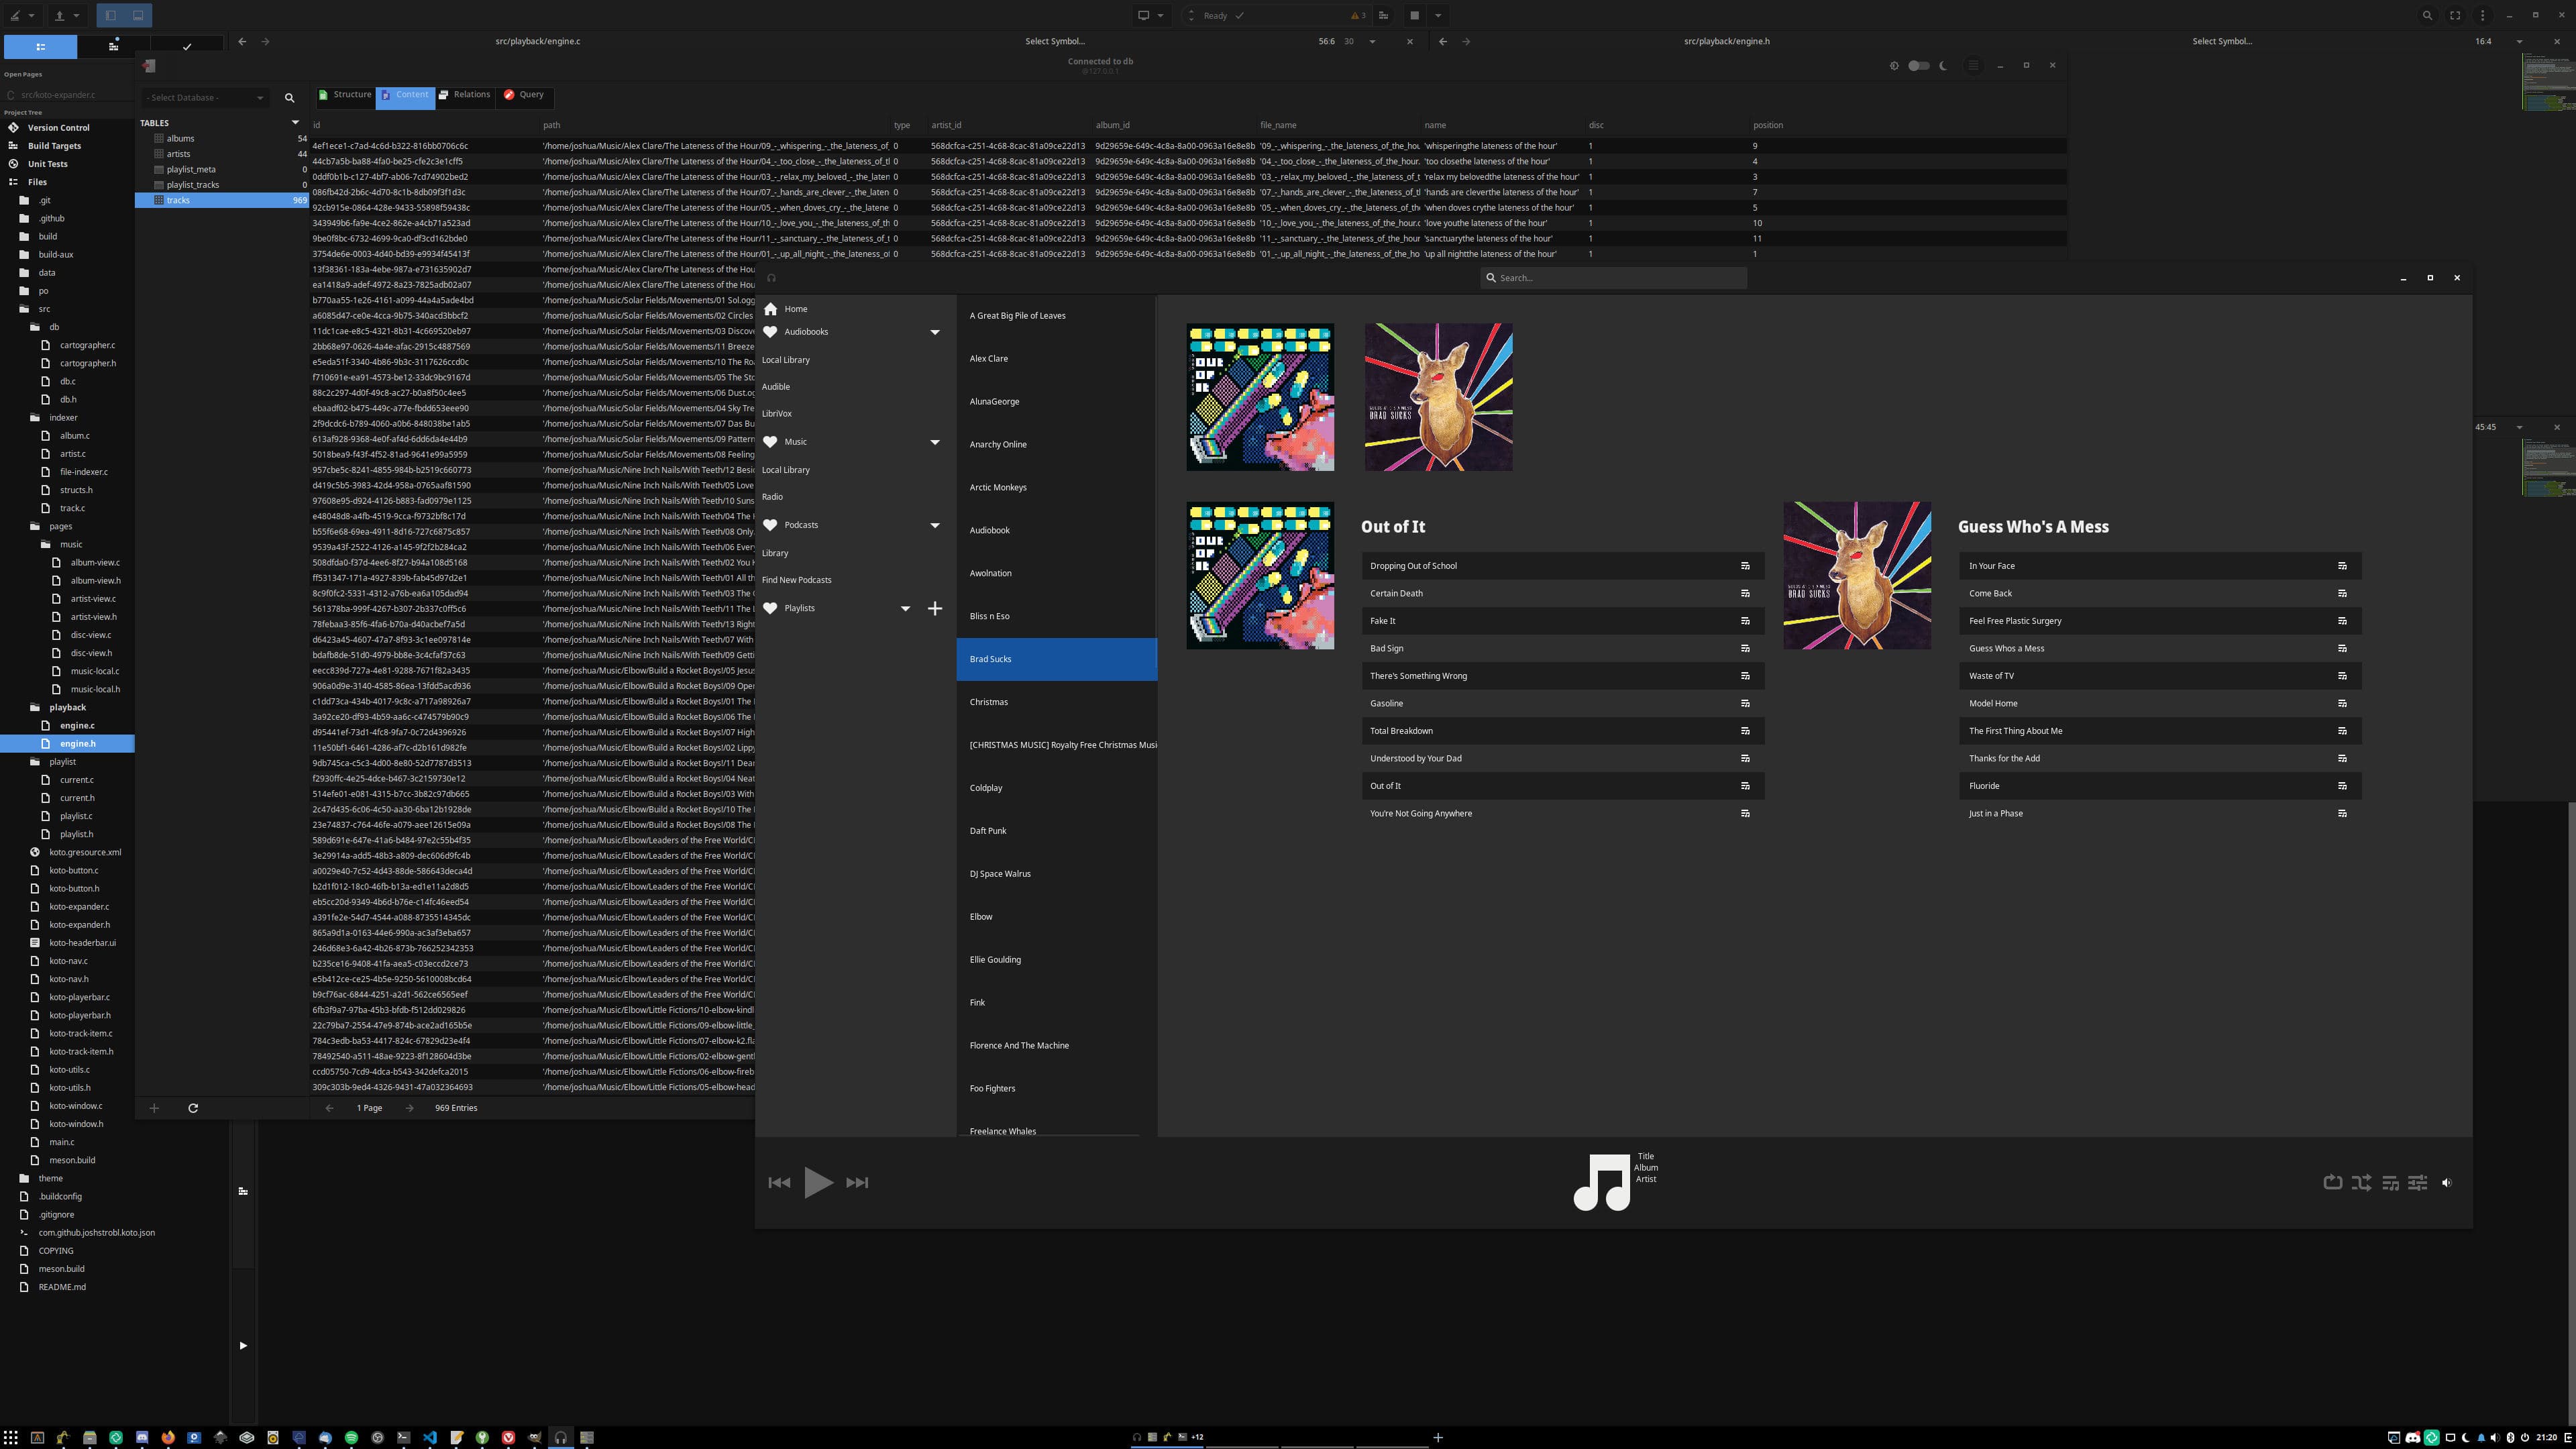
Task: Toggle shuffle in player bar
Action: (x=2361, y=1182)
